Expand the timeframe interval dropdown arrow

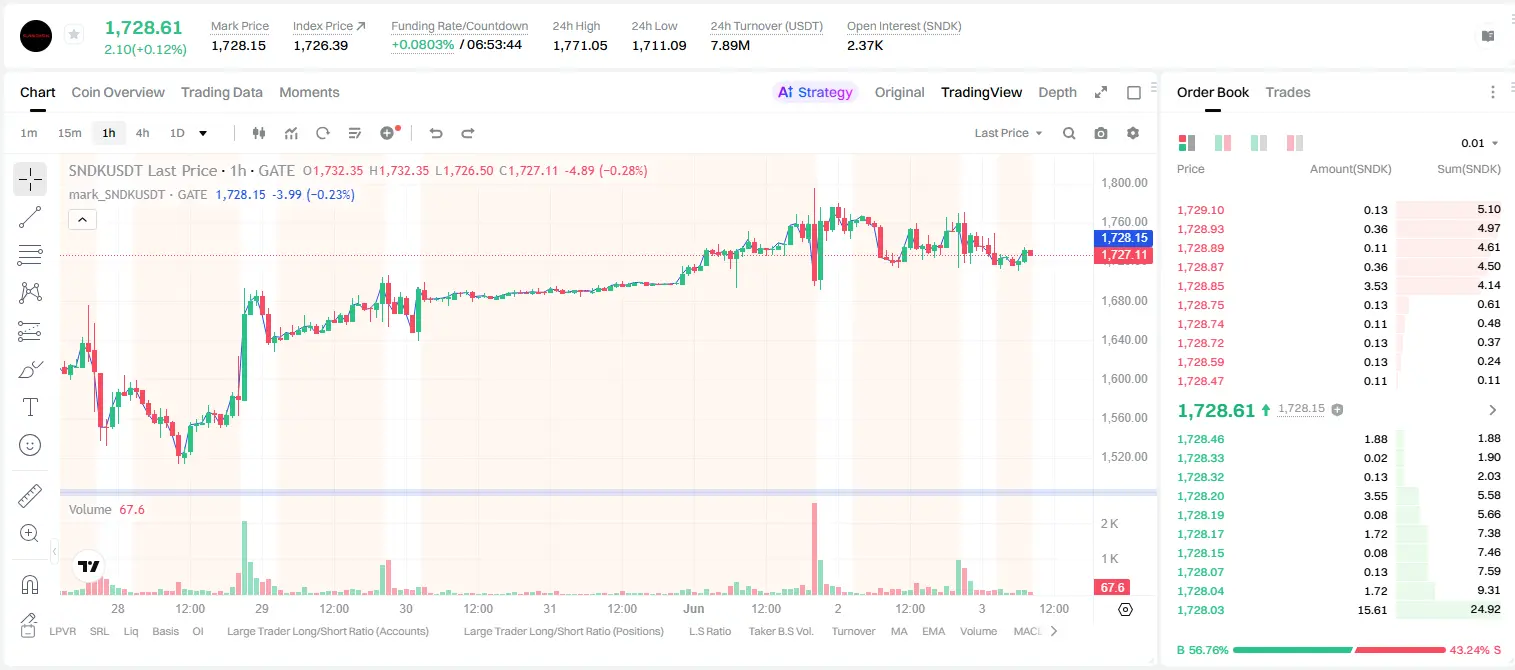click(203, 133)
